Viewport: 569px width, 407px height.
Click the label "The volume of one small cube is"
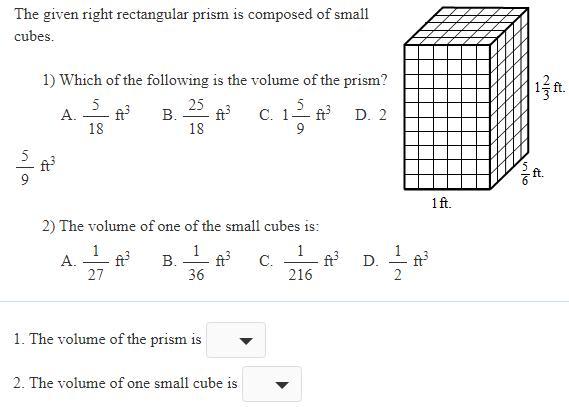point(125,383)
